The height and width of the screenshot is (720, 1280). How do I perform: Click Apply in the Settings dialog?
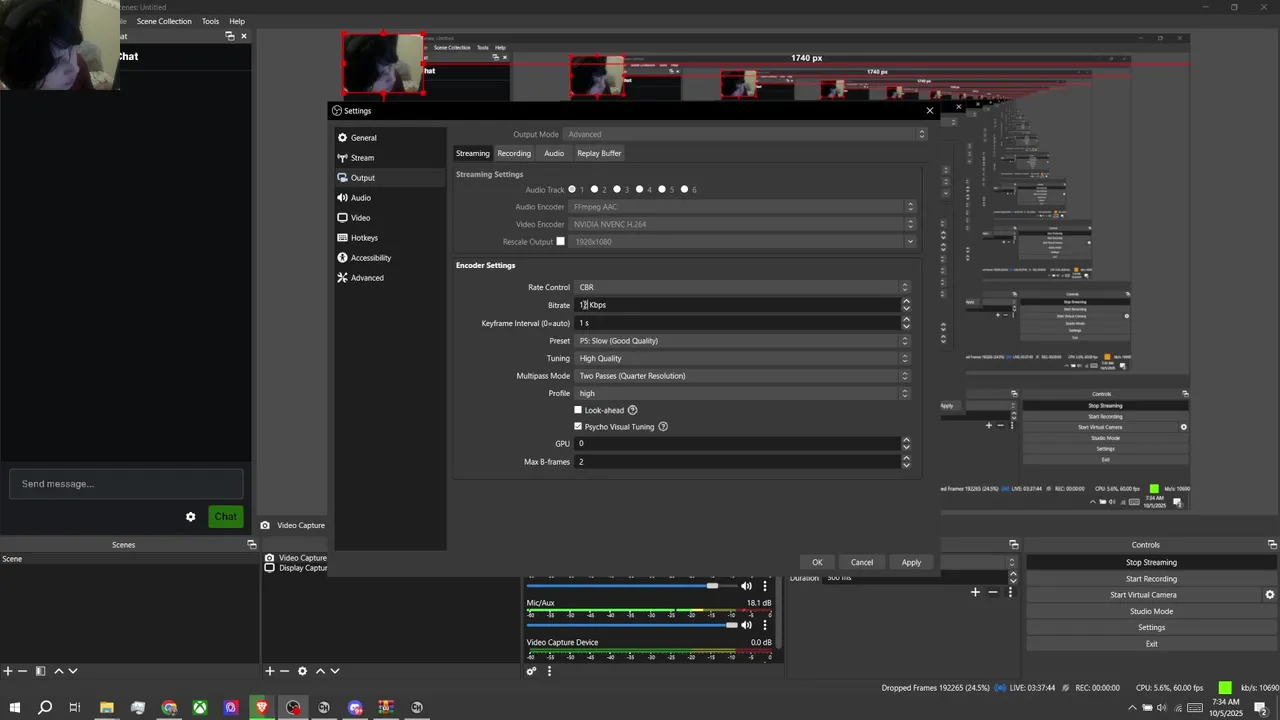(x=911, y=562)
